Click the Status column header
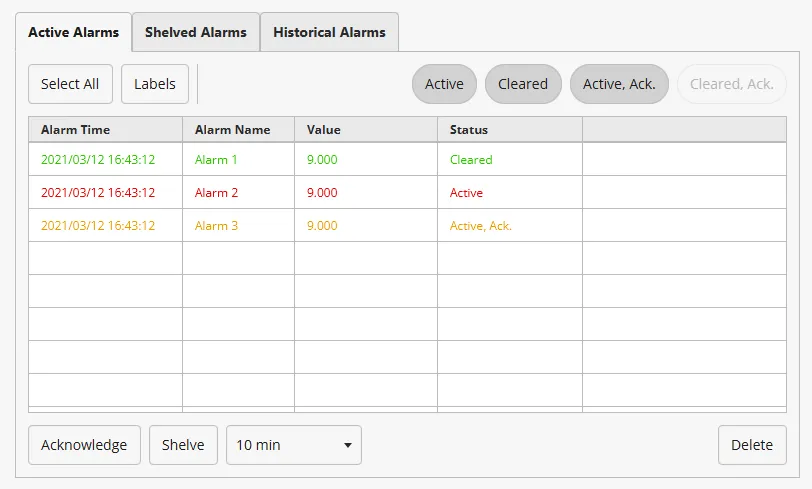The width and height of the screenshot is (812, 489). pyautogui.click(x=509, y=130)
